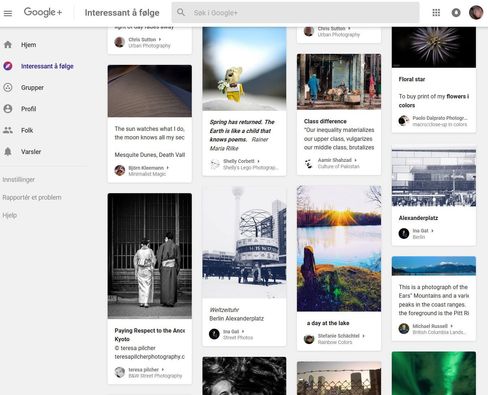
Task: Open the account profile avatar
Action: coord(476,13)
